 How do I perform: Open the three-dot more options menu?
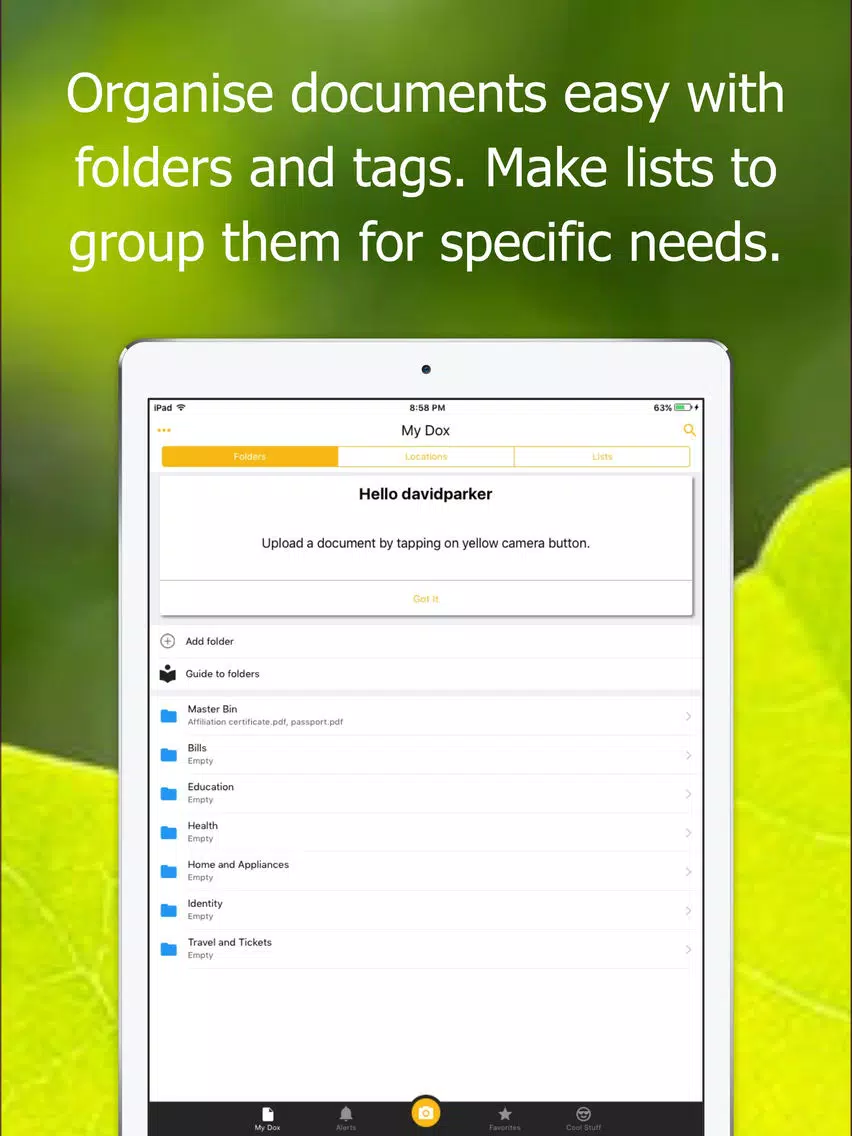click(x=164, y=430)
